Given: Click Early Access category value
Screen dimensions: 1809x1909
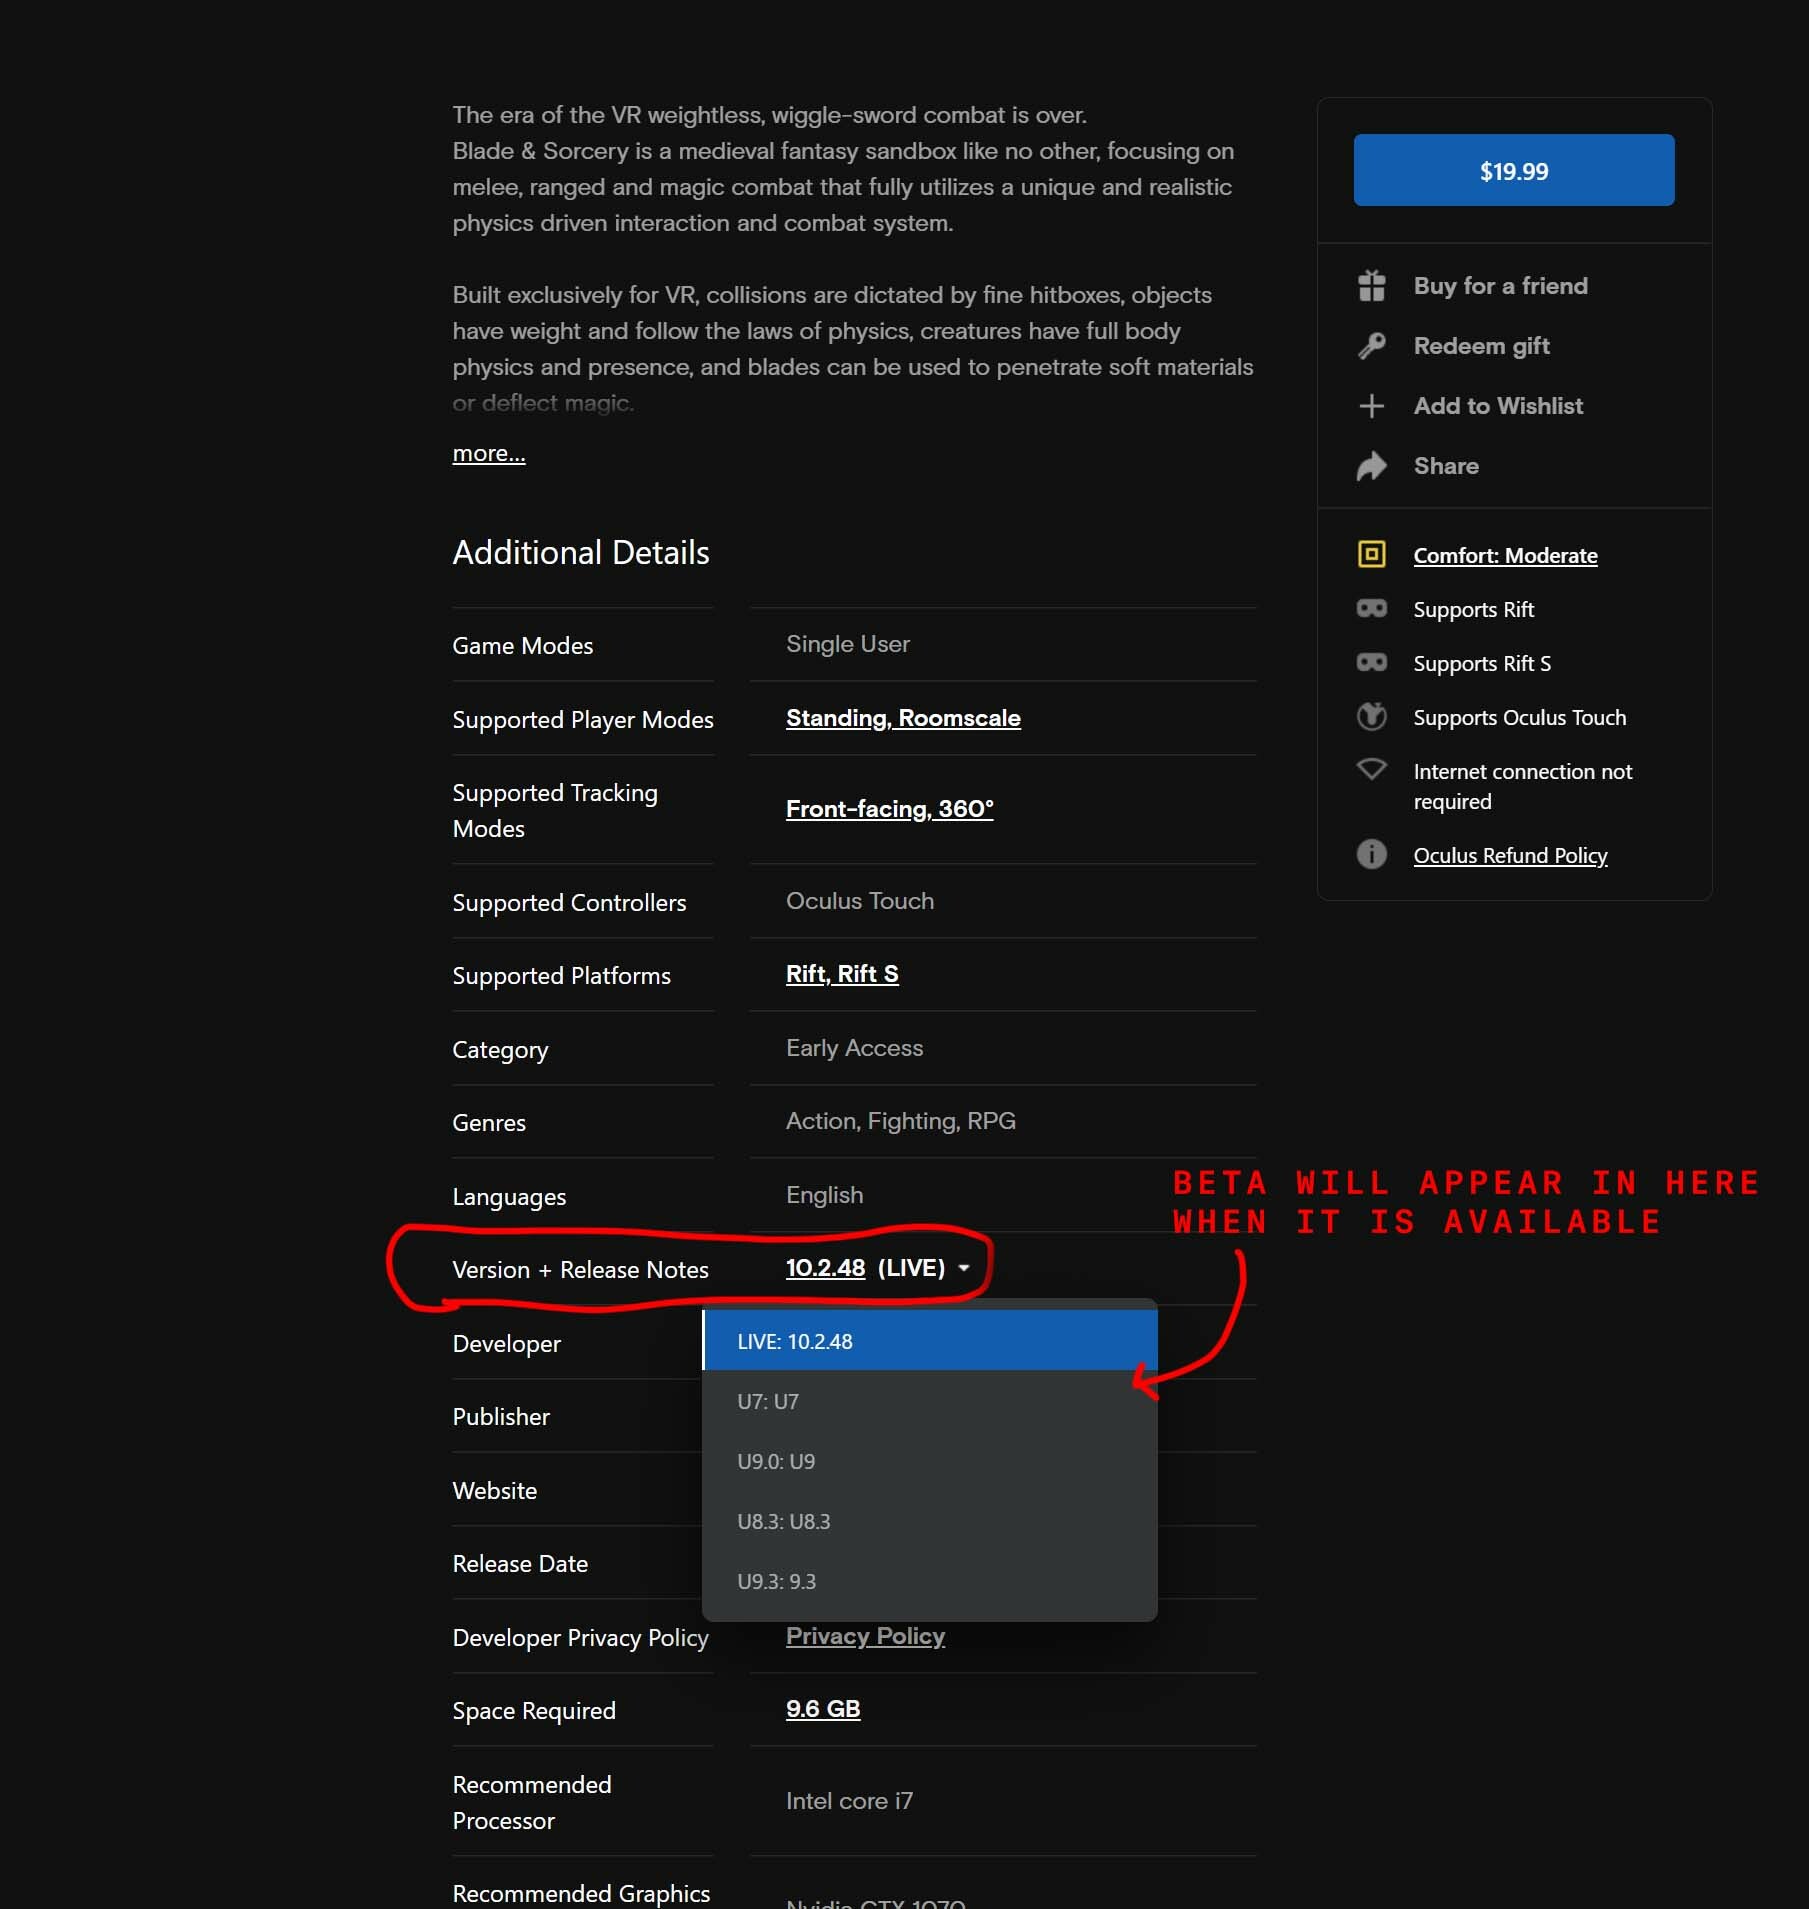Looking at the screenshot, I should [x=854, y=1048].
